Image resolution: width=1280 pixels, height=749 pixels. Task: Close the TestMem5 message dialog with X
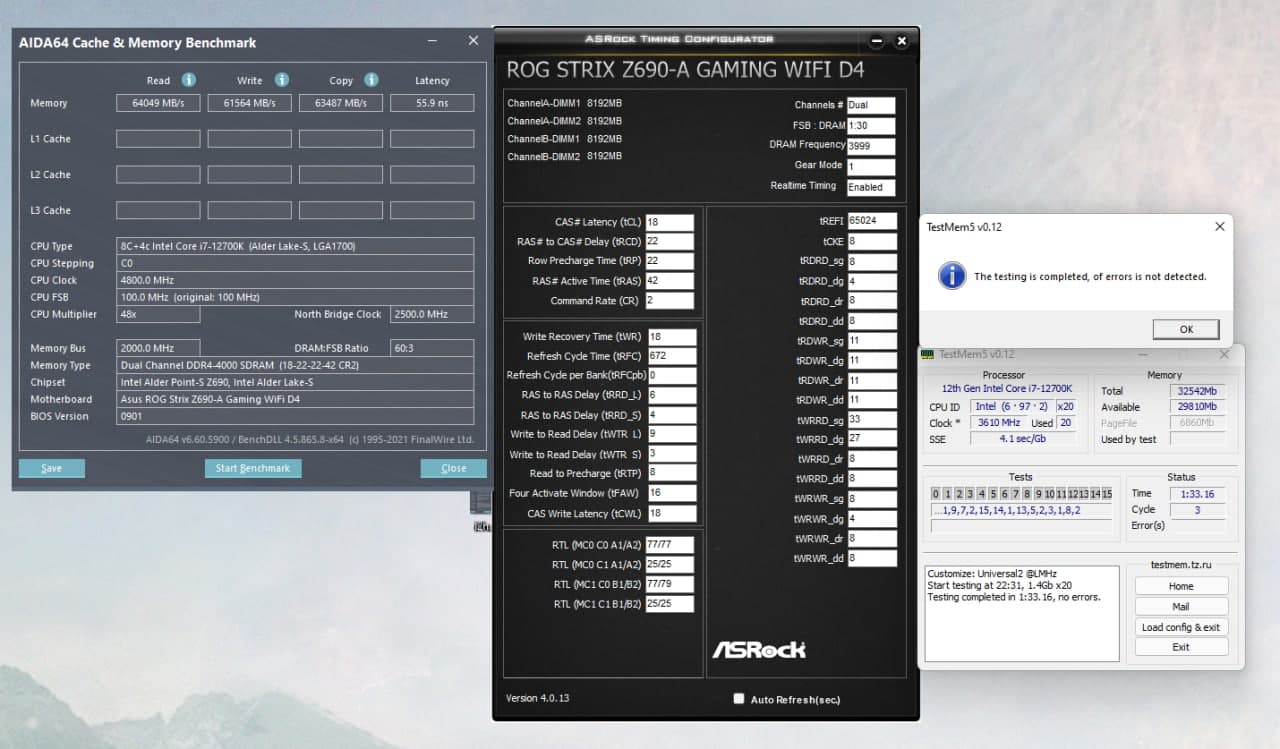[1219, 227]
